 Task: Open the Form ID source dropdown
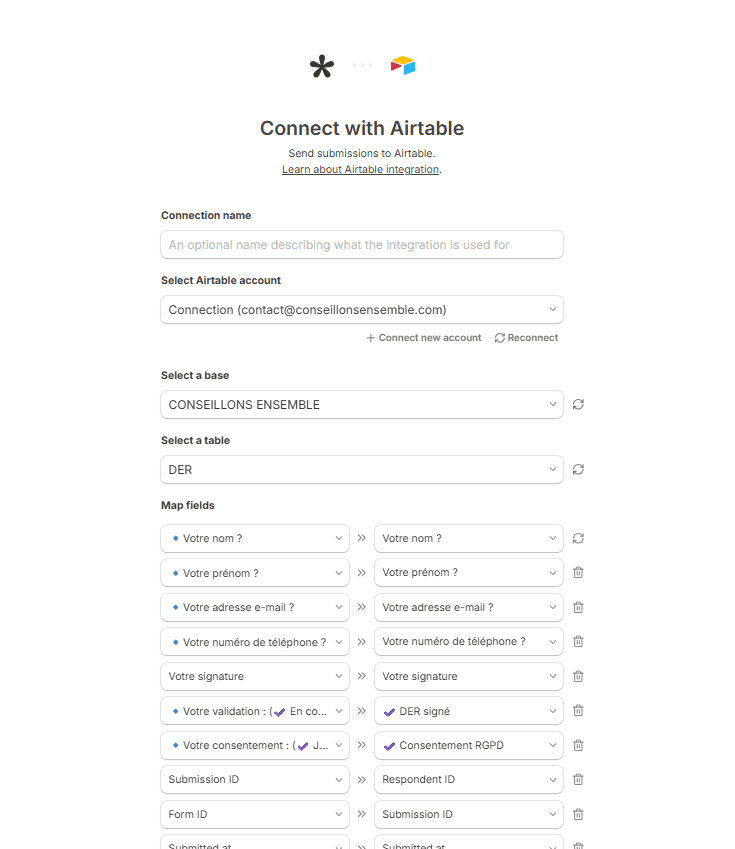pyautogui.click(x=255, y=814)
